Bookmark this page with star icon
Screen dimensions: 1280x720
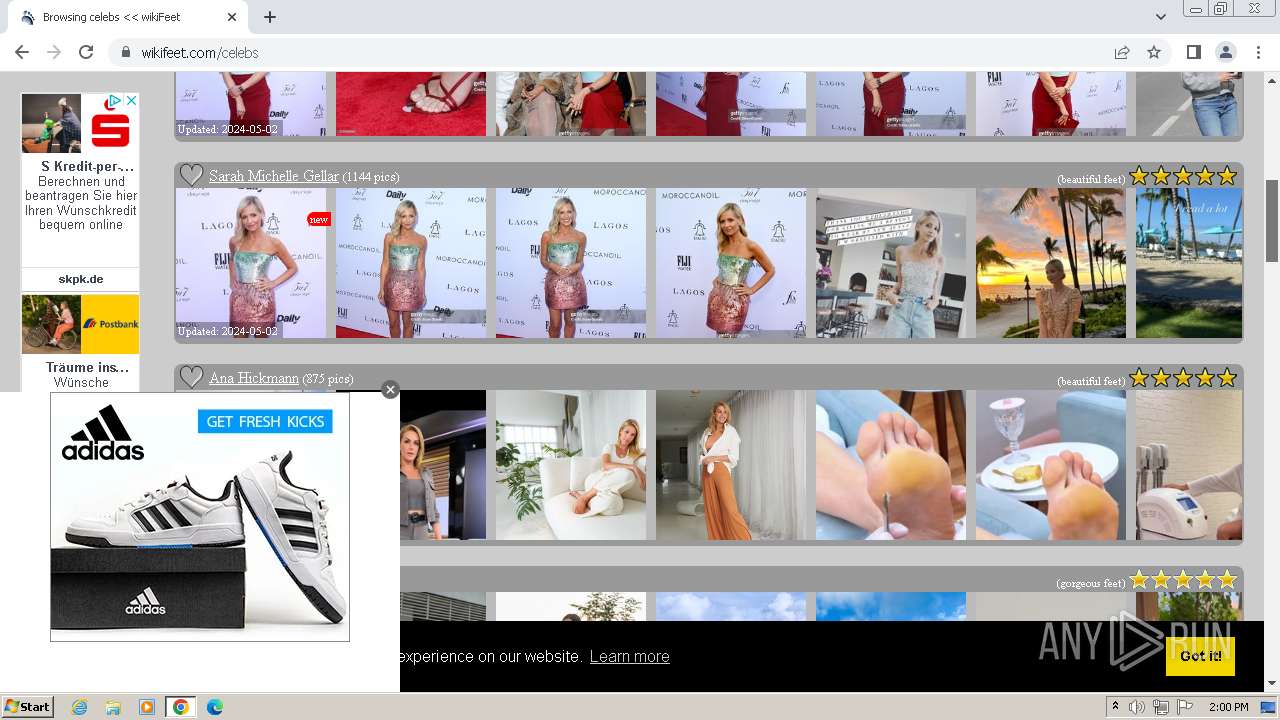point(1154,52)
